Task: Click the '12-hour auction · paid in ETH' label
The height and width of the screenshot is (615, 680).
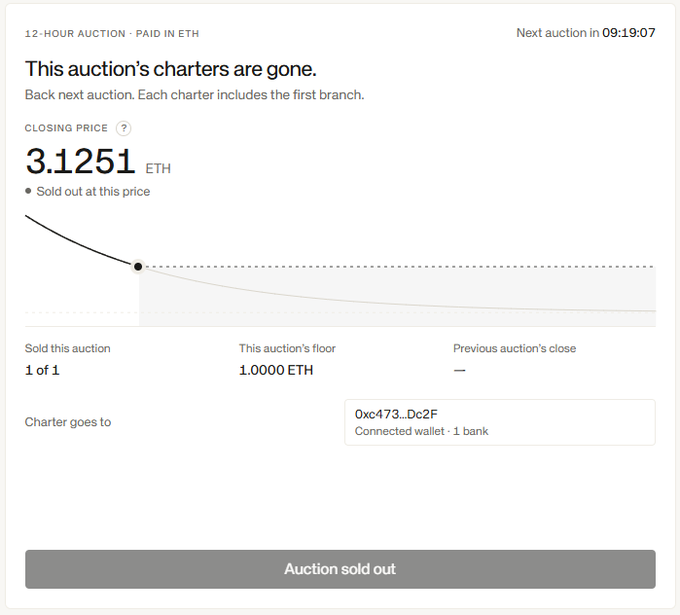Action: 112,34
